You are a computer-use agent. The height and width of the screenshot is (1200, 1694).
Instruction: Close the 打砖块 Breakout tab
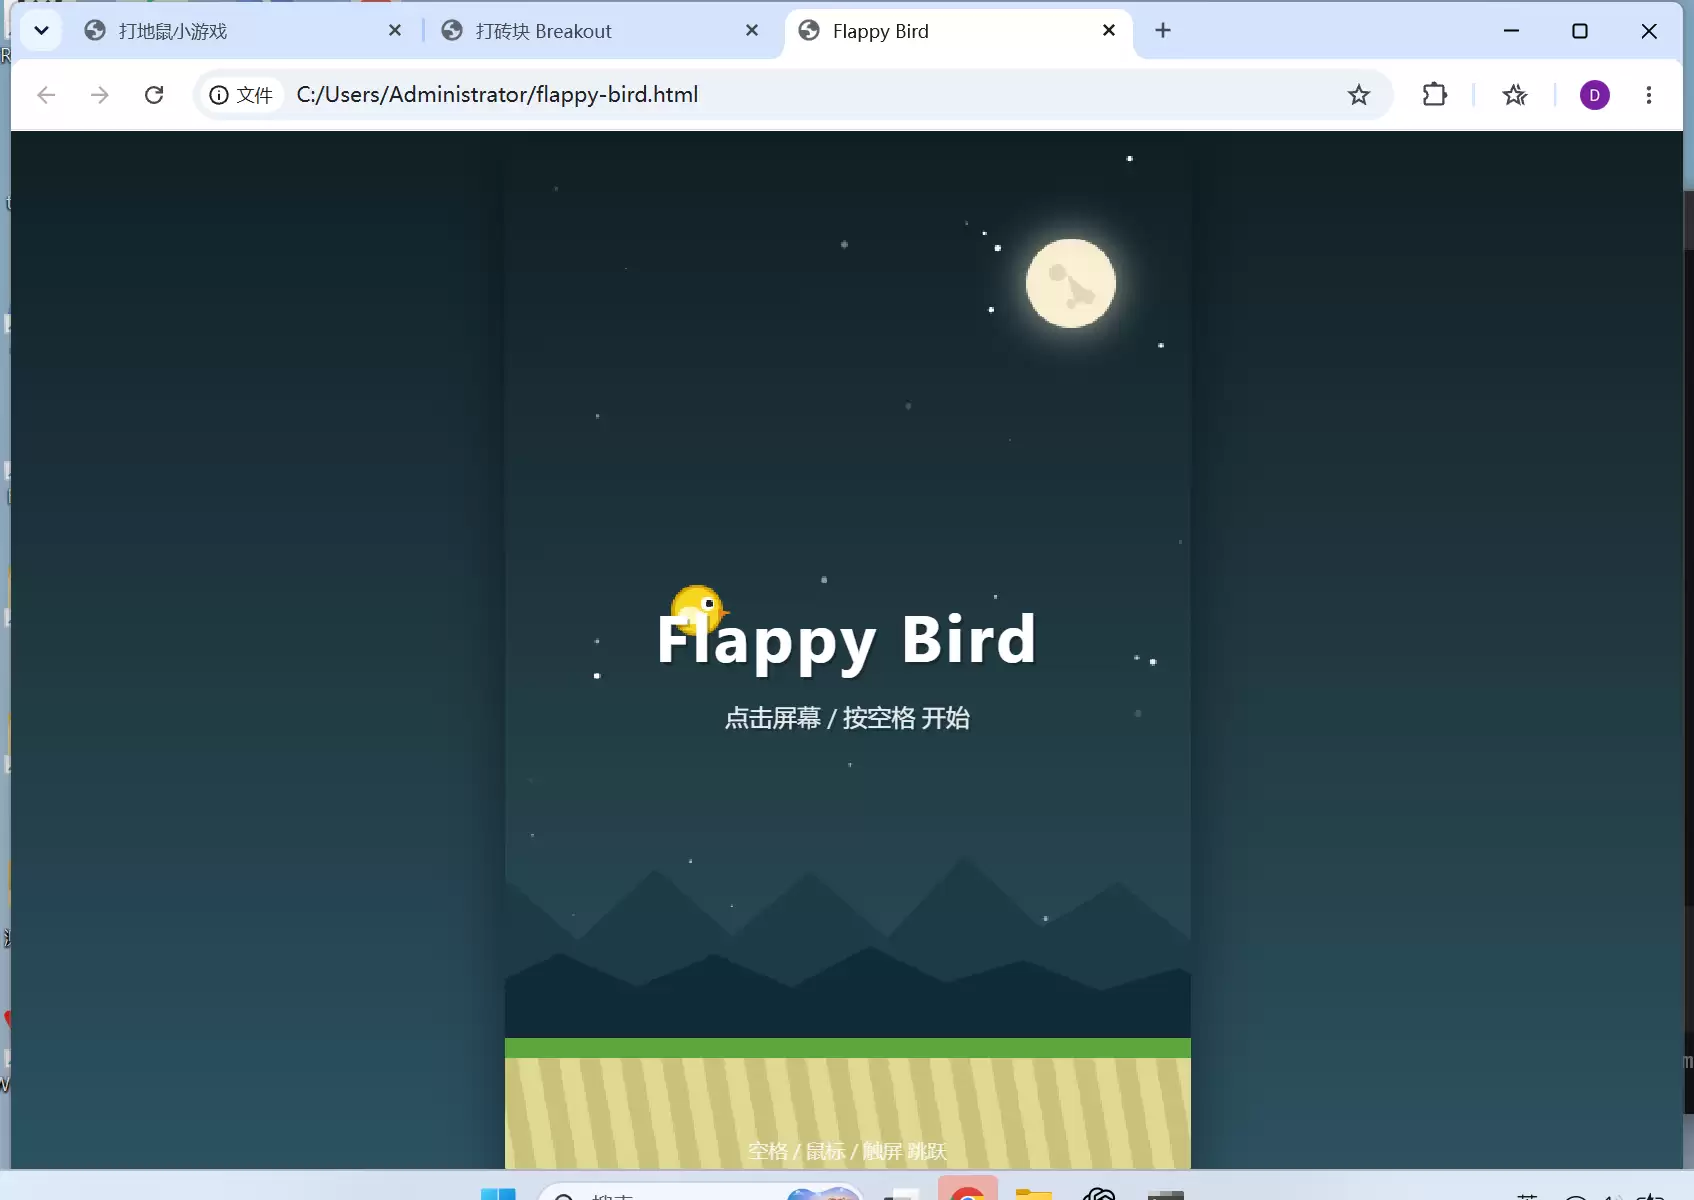click(752, 31)
